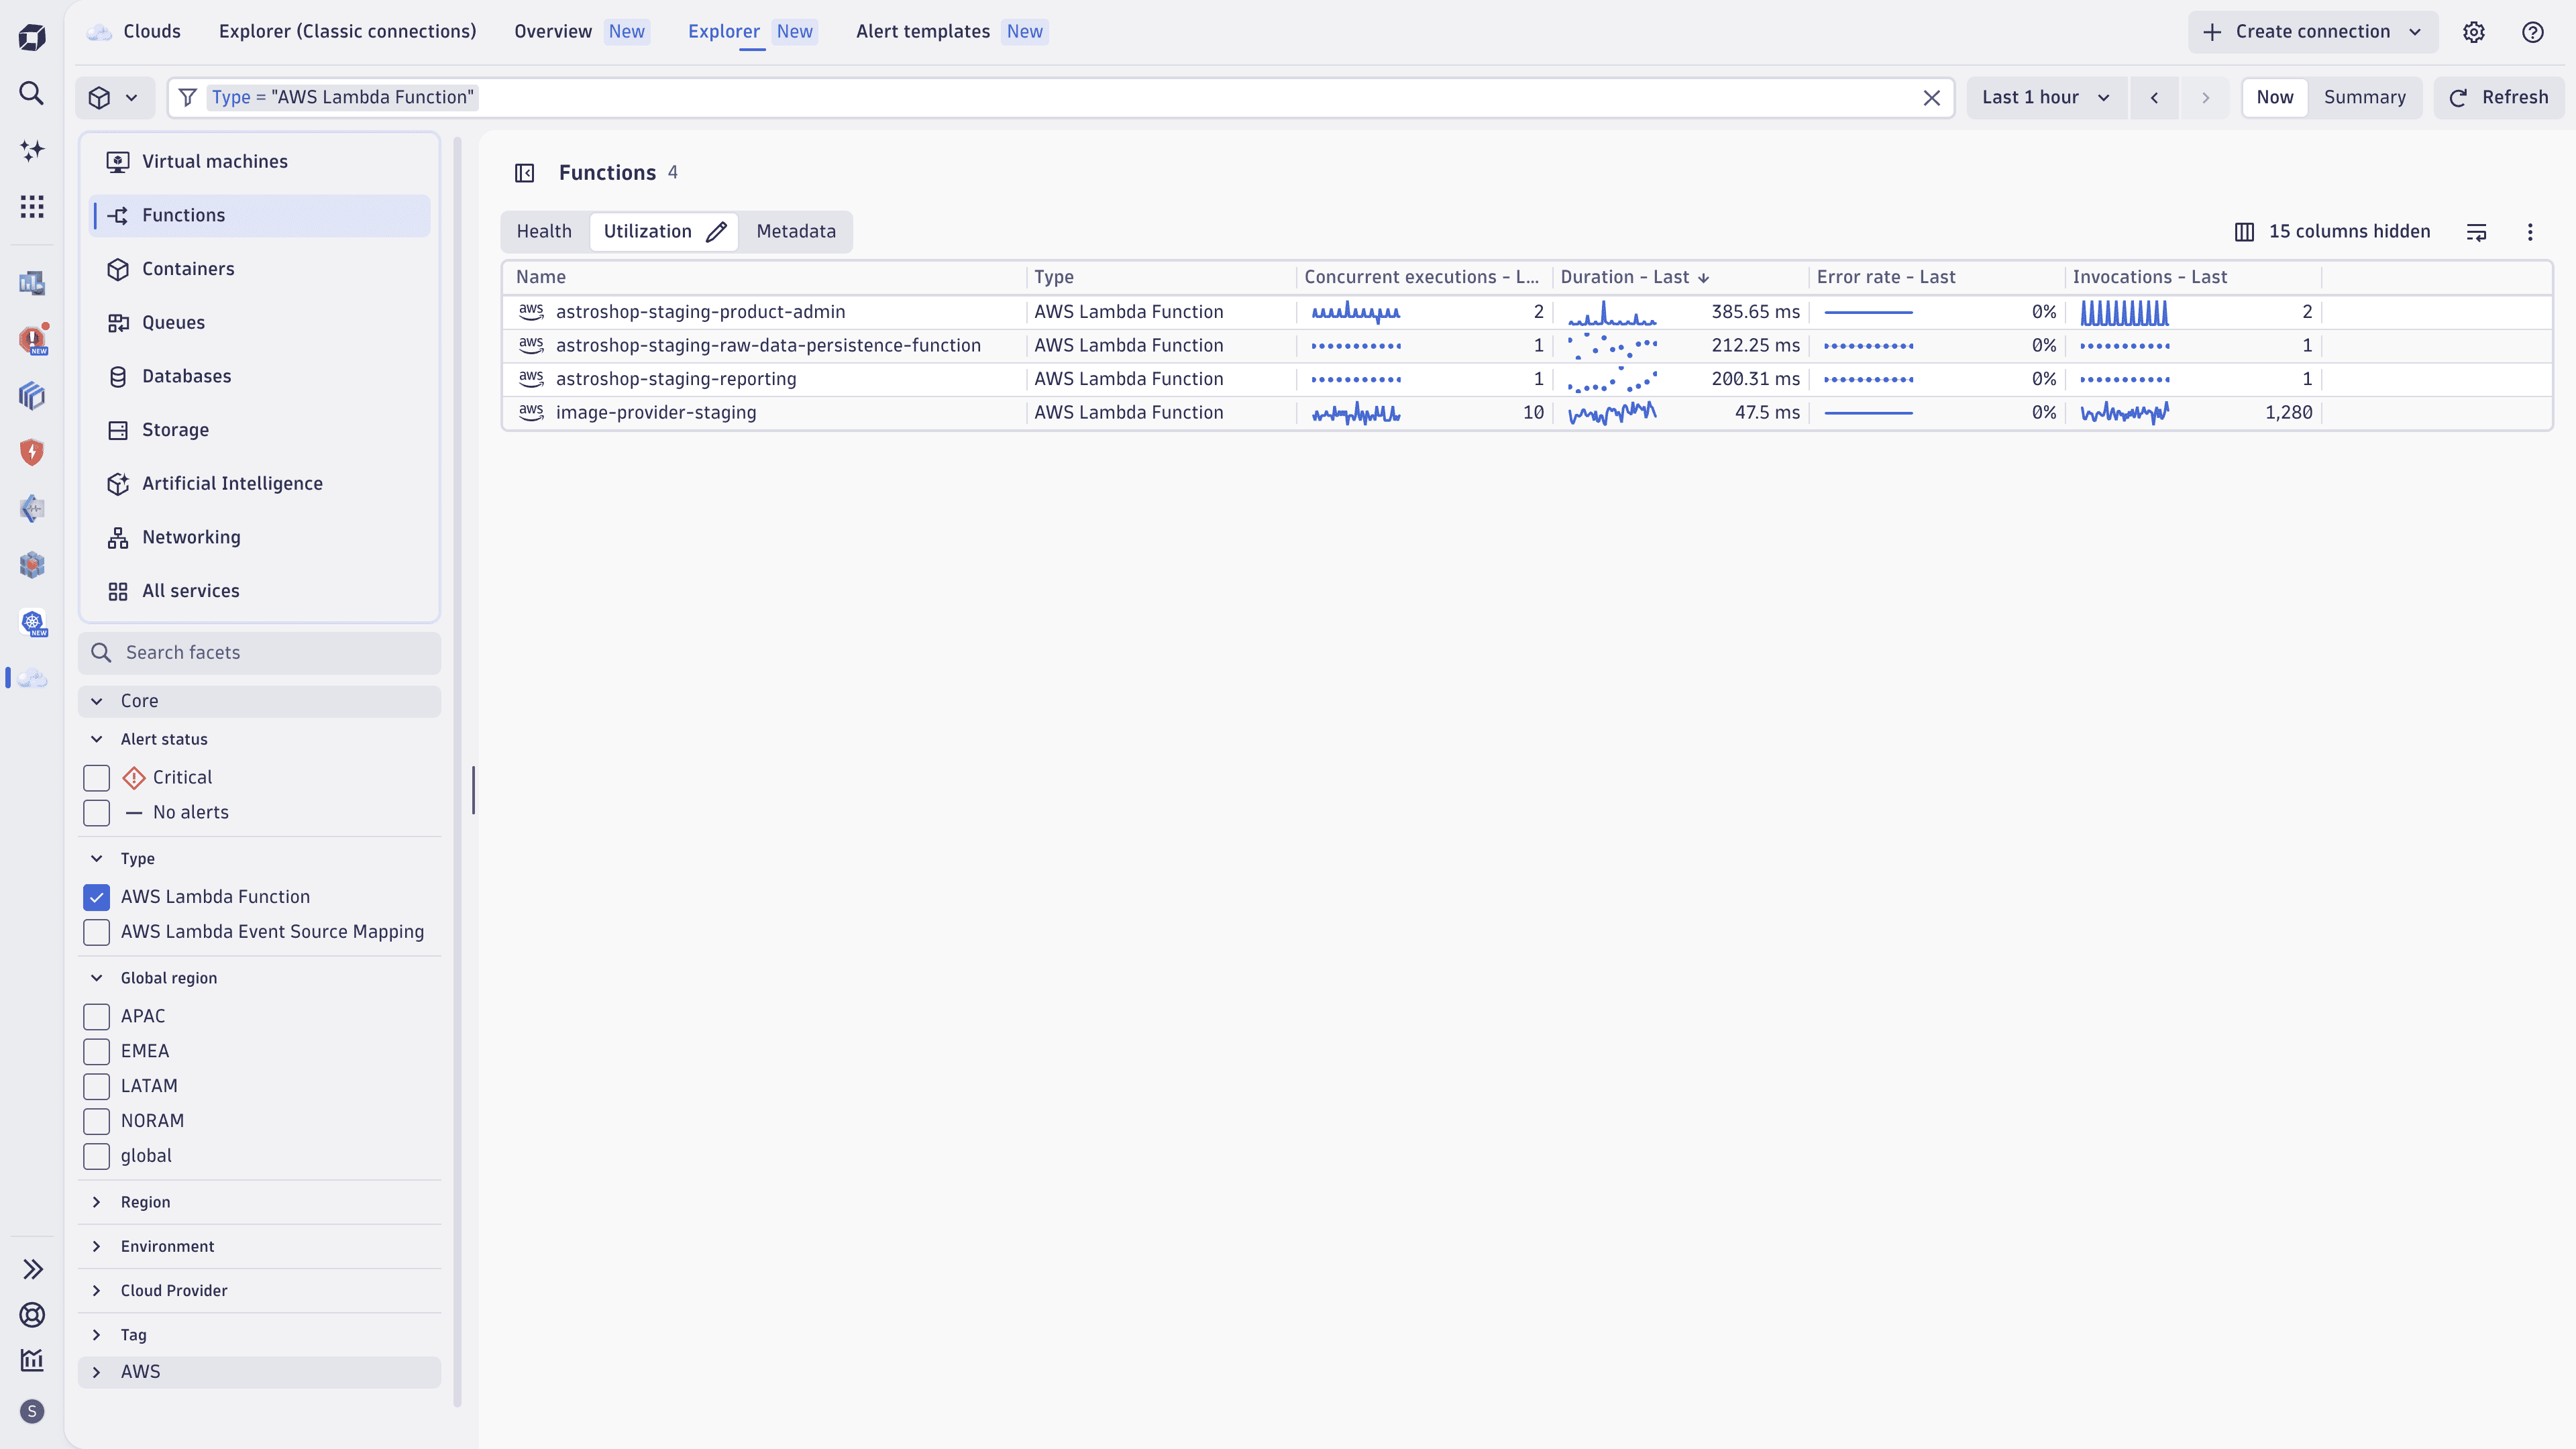The height and width of the screenshot is (1449, 2576).
Task: Uncheck the AWS Lambda Function type filter
Action: [x=96, y=897]
